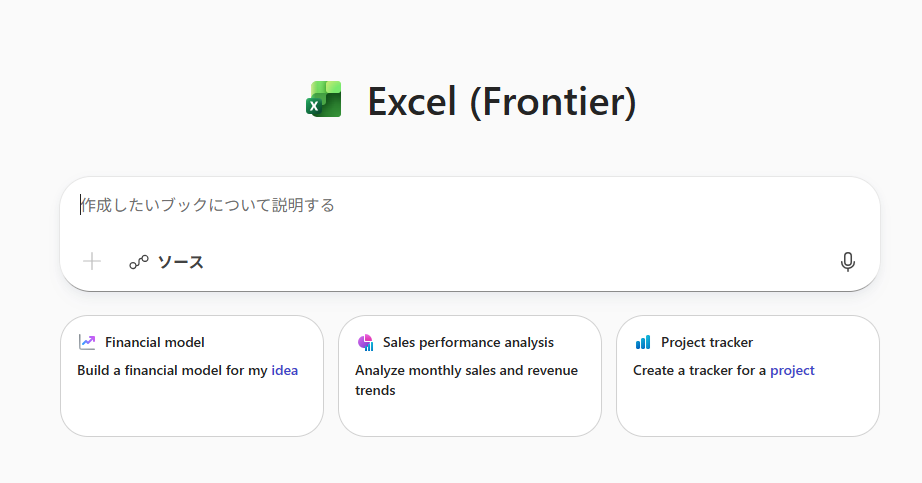Click the highlighted "project" placeholder word
The width and height of the screenshot is (922, 483).
792,370
